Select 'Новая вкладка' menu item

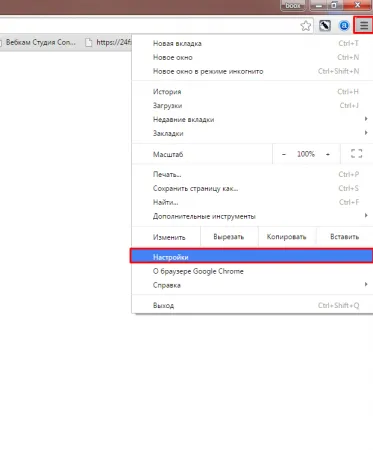[x=252, y=43]
